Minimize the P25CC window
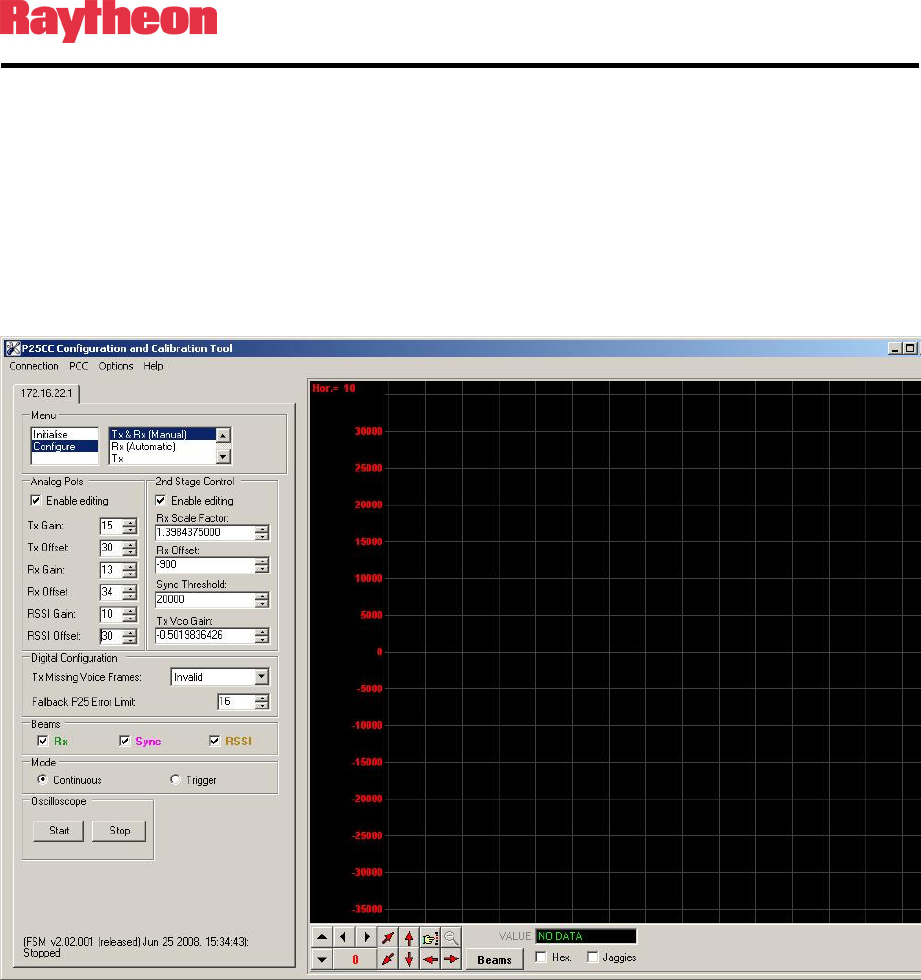The image size is (921, 980). pyautogui.click(x=895, y=348)
